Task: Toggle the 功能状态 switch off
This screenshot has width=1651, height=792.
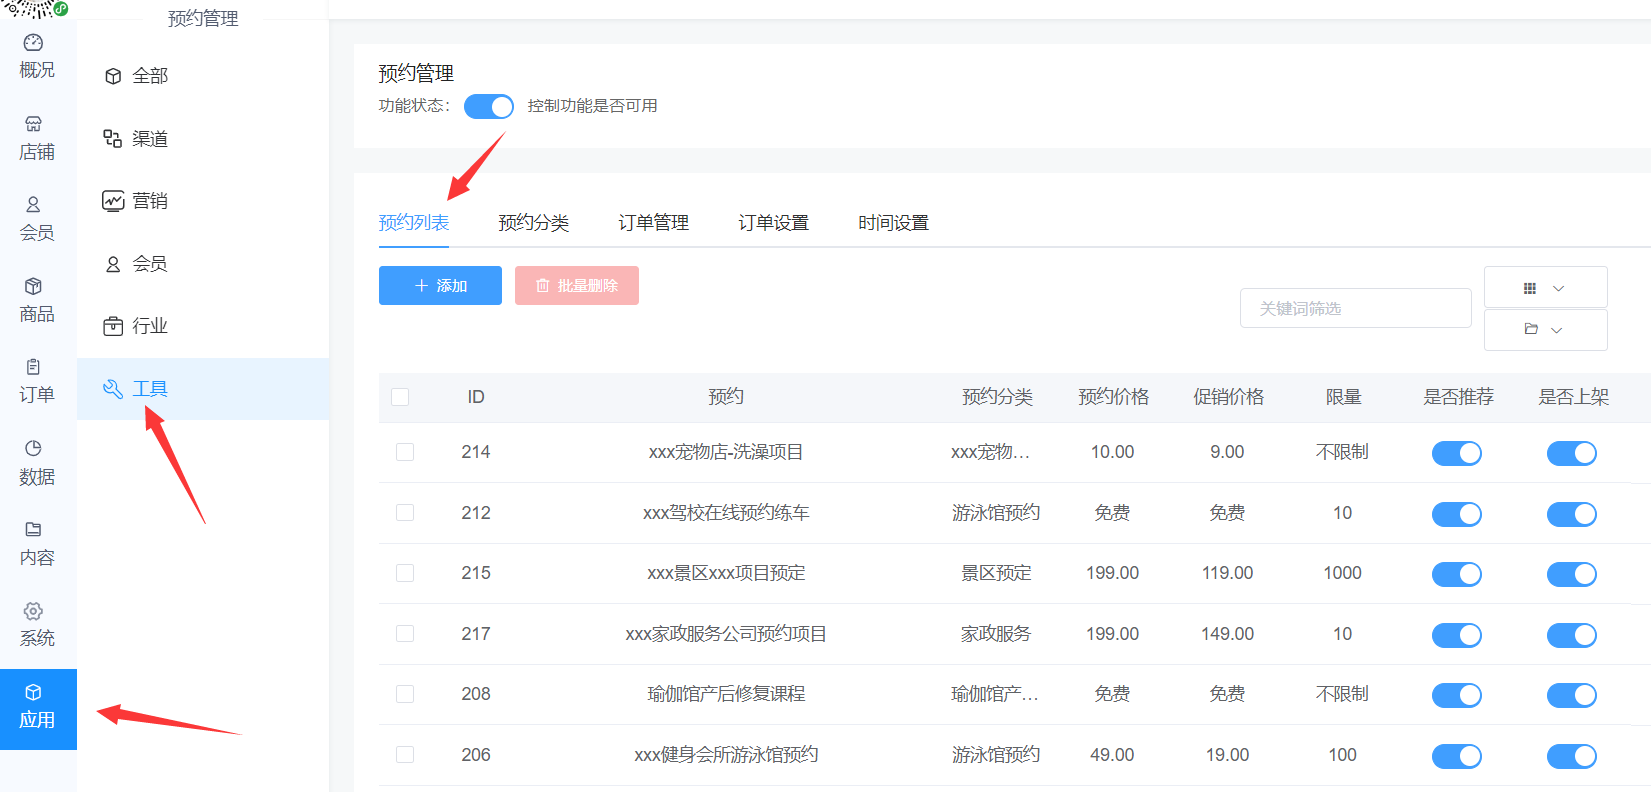Action: [x=489, y=106]
